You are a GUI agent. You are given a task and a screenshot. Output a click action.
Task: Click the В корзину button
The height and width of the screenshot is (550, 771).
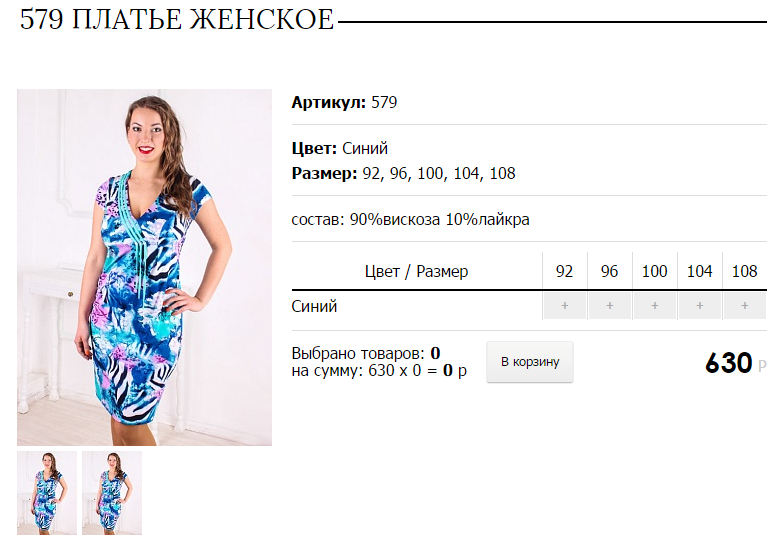(530, 362)
